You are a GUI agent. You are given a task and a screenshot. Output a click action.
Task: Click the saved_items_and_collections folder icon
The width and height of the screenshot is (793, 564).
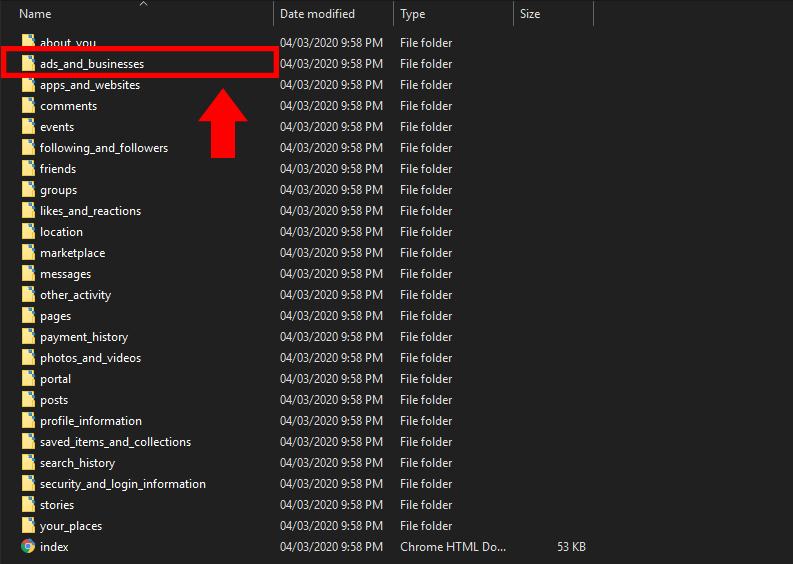point(28,441)
